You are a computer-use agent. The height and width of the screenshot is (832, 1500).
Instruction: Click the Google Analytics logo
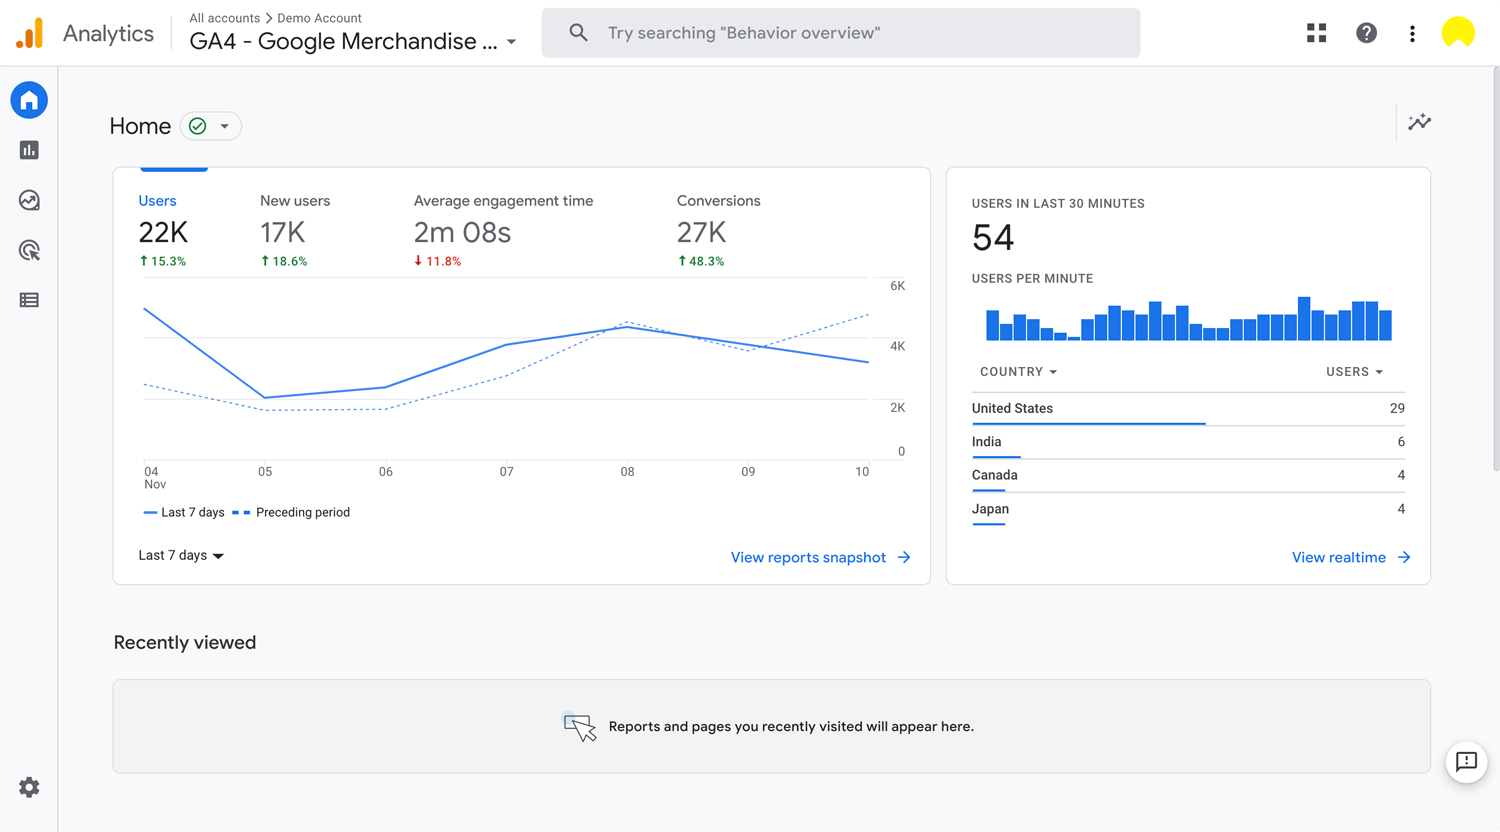click(x=30, y=33)
